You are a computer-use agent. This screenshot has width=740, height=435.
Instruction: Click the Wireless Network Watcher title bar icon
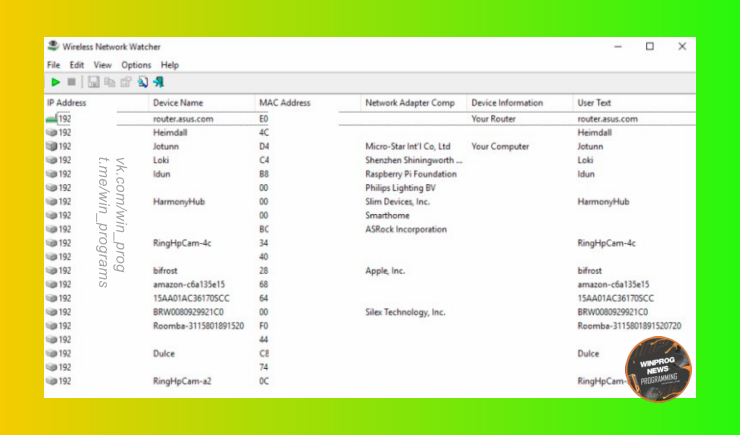(x=53, y=46)
